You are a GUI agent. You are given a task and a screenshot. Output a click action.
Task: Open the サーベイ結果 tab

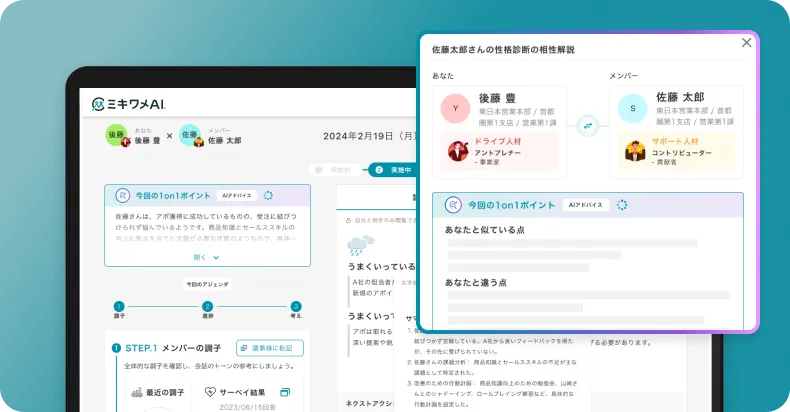(x=235, y=392)
